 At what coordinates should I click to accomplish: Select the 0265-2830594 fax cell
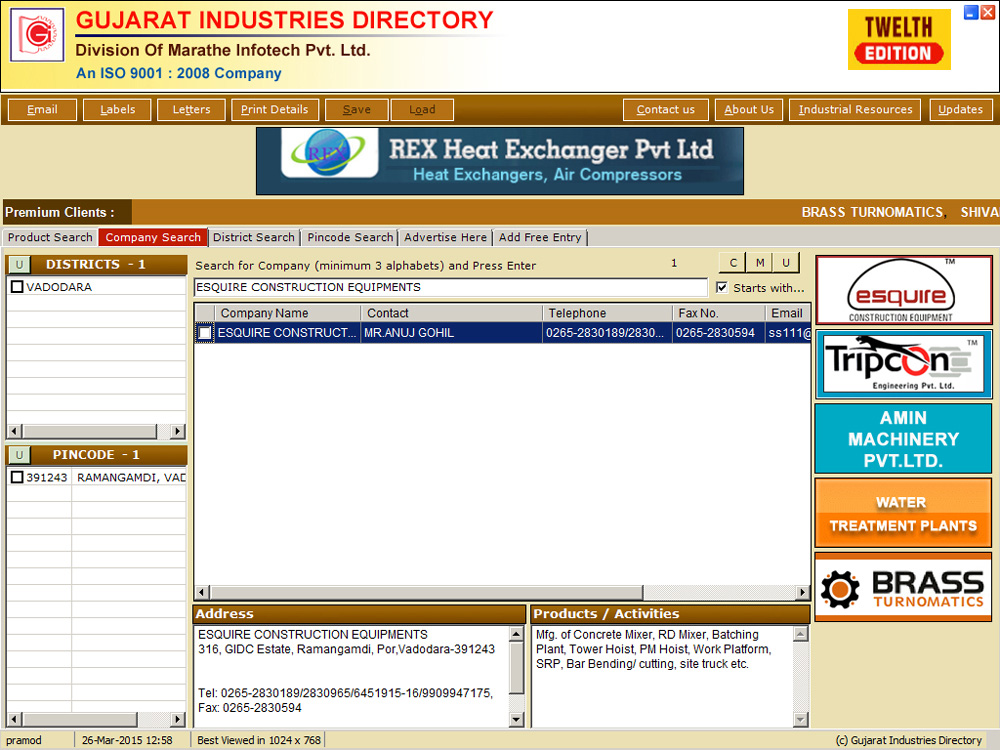click(x=719, y=333)
